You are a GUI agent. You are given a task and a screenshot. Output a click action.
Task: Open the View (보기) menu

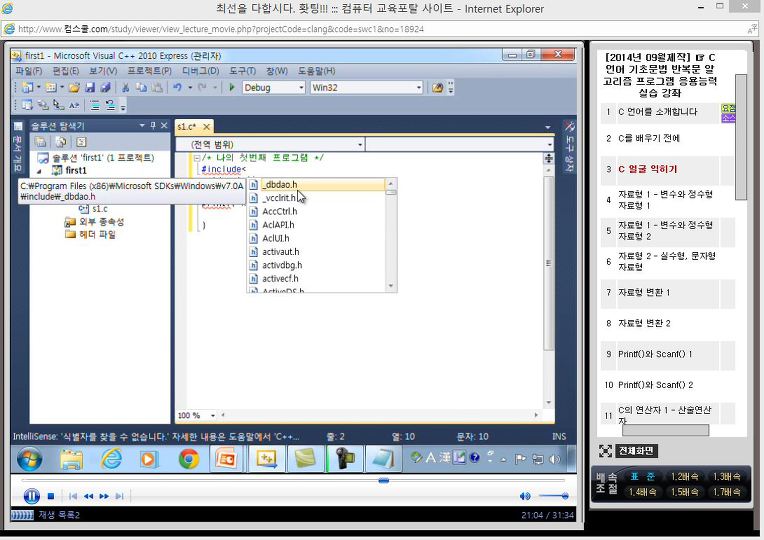click(x=103, y=71)
